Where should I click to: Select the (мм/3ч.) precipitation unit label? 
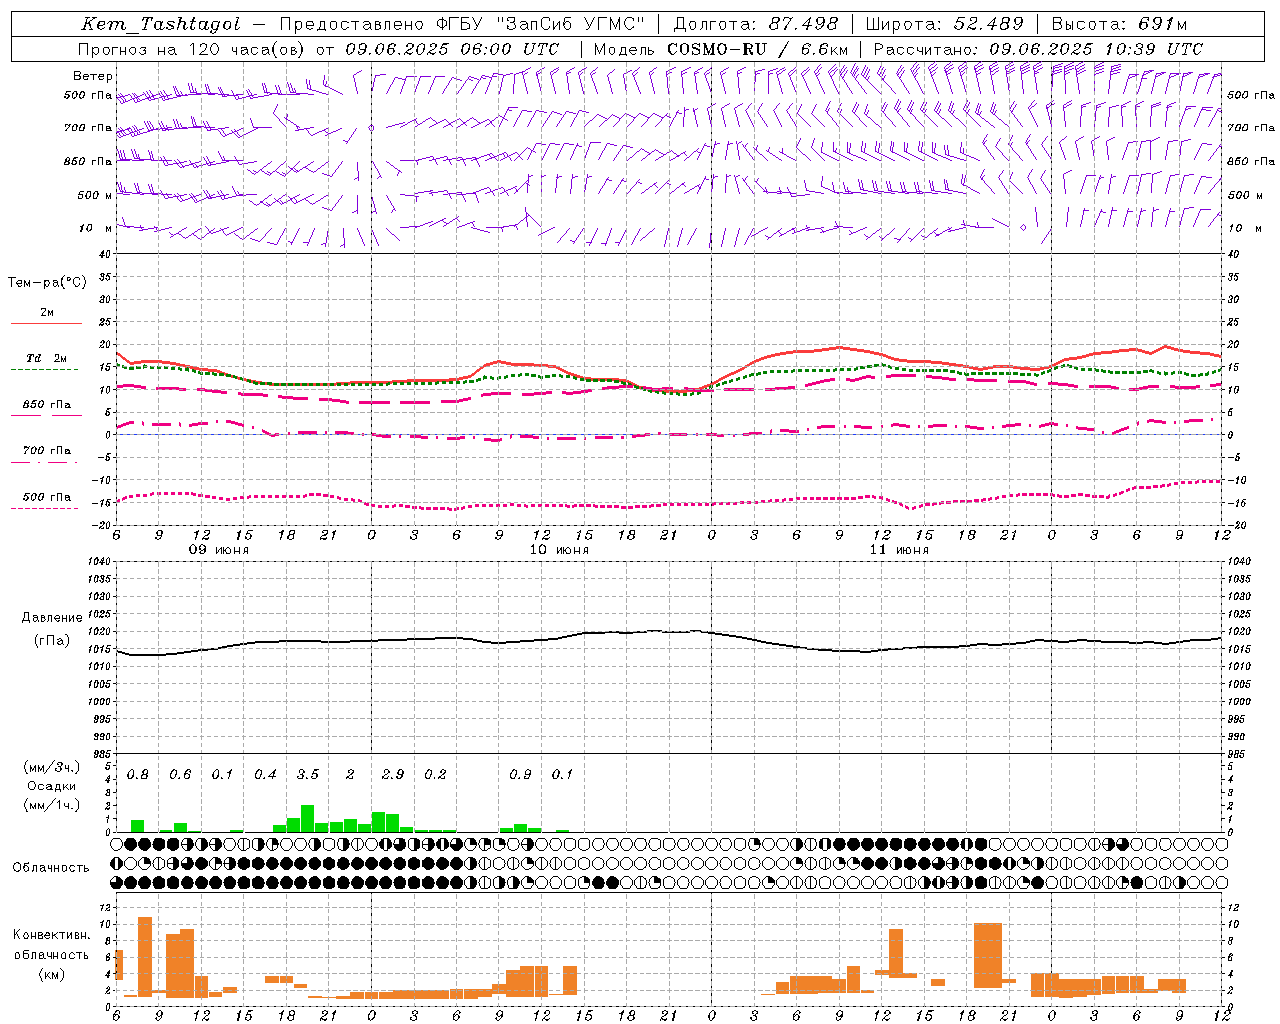coord(51,767)
